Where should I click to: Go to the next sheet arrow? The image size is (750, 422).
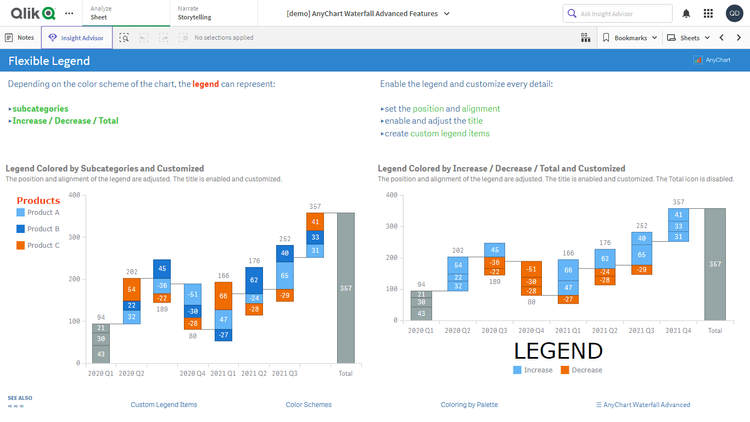click(x=738, y=37)
